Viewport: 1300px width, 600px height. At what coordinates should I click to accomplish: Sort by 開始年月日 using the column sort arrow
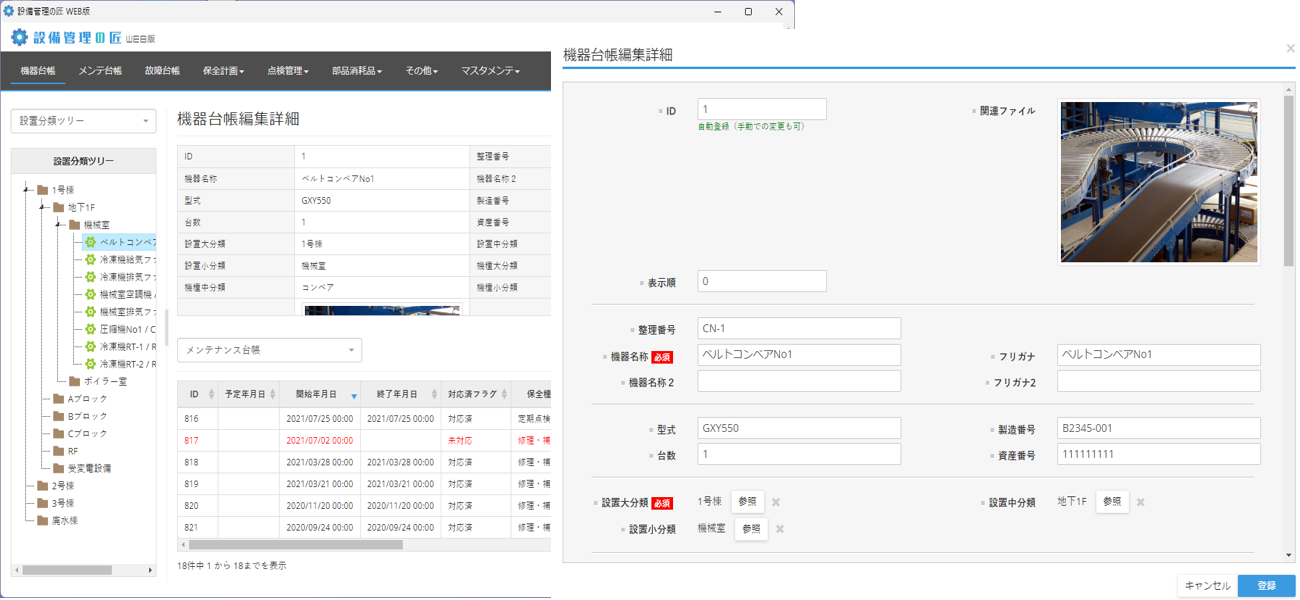(353, 396)
